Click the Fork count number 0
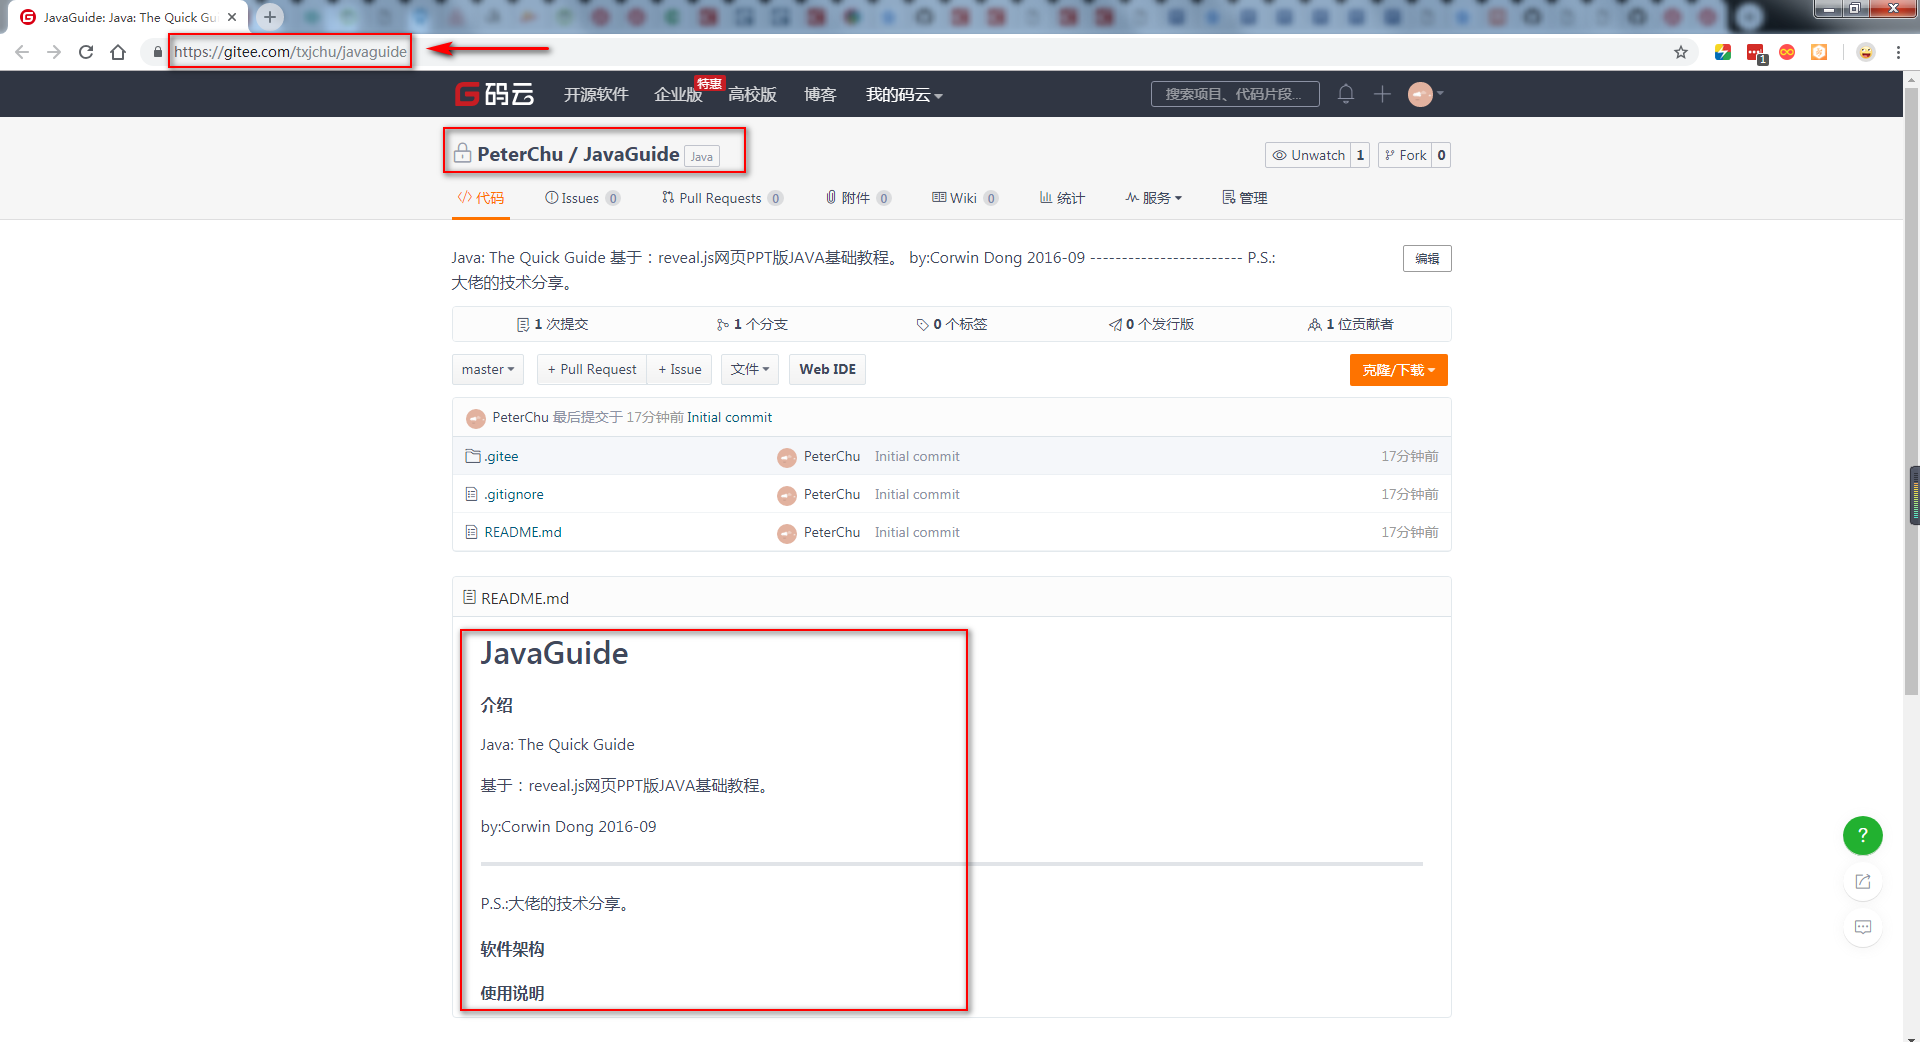The width and height of the screenshot is (1920, 1042). click(1441, 155)
